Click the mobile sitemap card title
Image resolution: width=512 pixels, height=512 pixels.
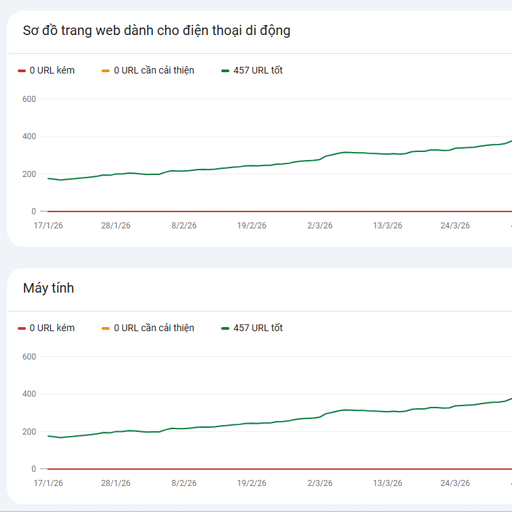[x=157, y=31]
